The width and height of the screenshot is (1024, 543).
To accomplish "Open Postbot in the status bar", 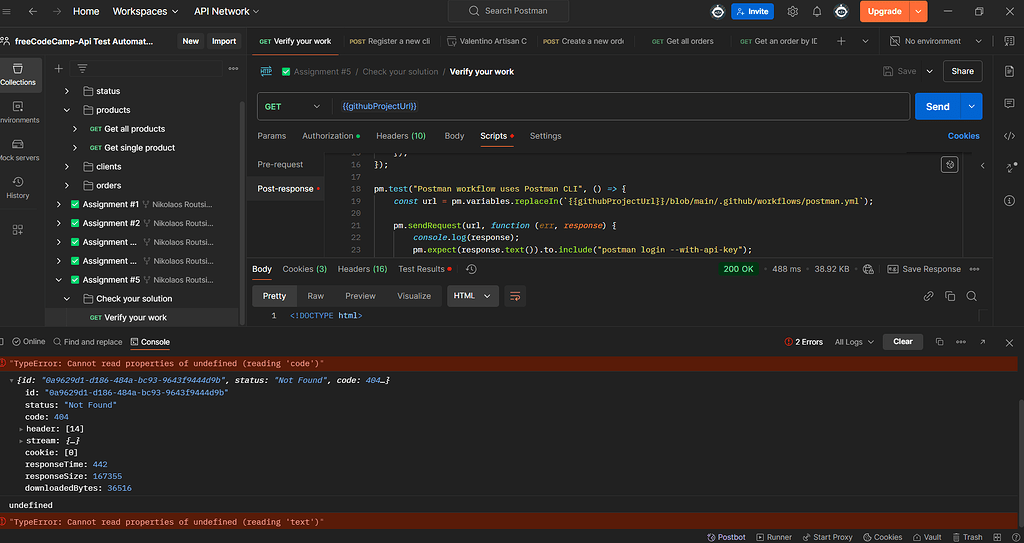I will 725,537.
